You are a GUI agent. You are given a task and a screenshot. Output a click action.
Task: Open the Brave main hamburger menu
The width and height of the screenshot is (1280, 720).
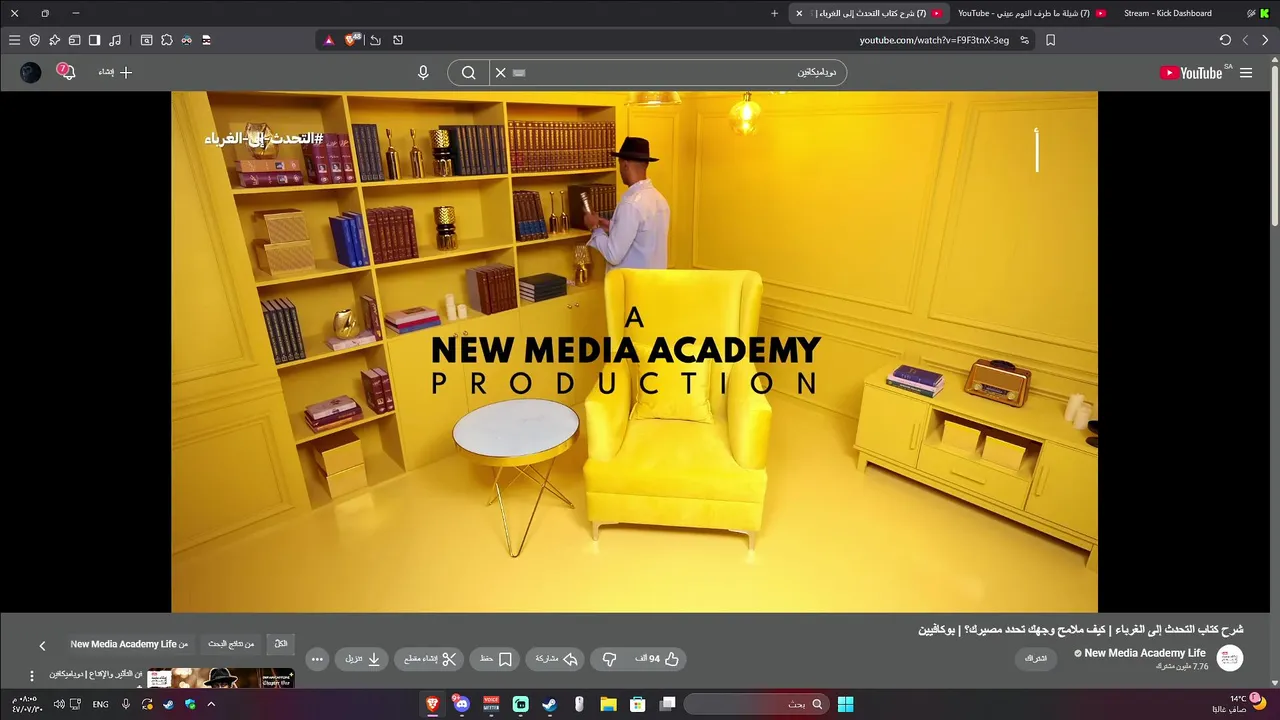pyautogui.click(x=14, y=40)
